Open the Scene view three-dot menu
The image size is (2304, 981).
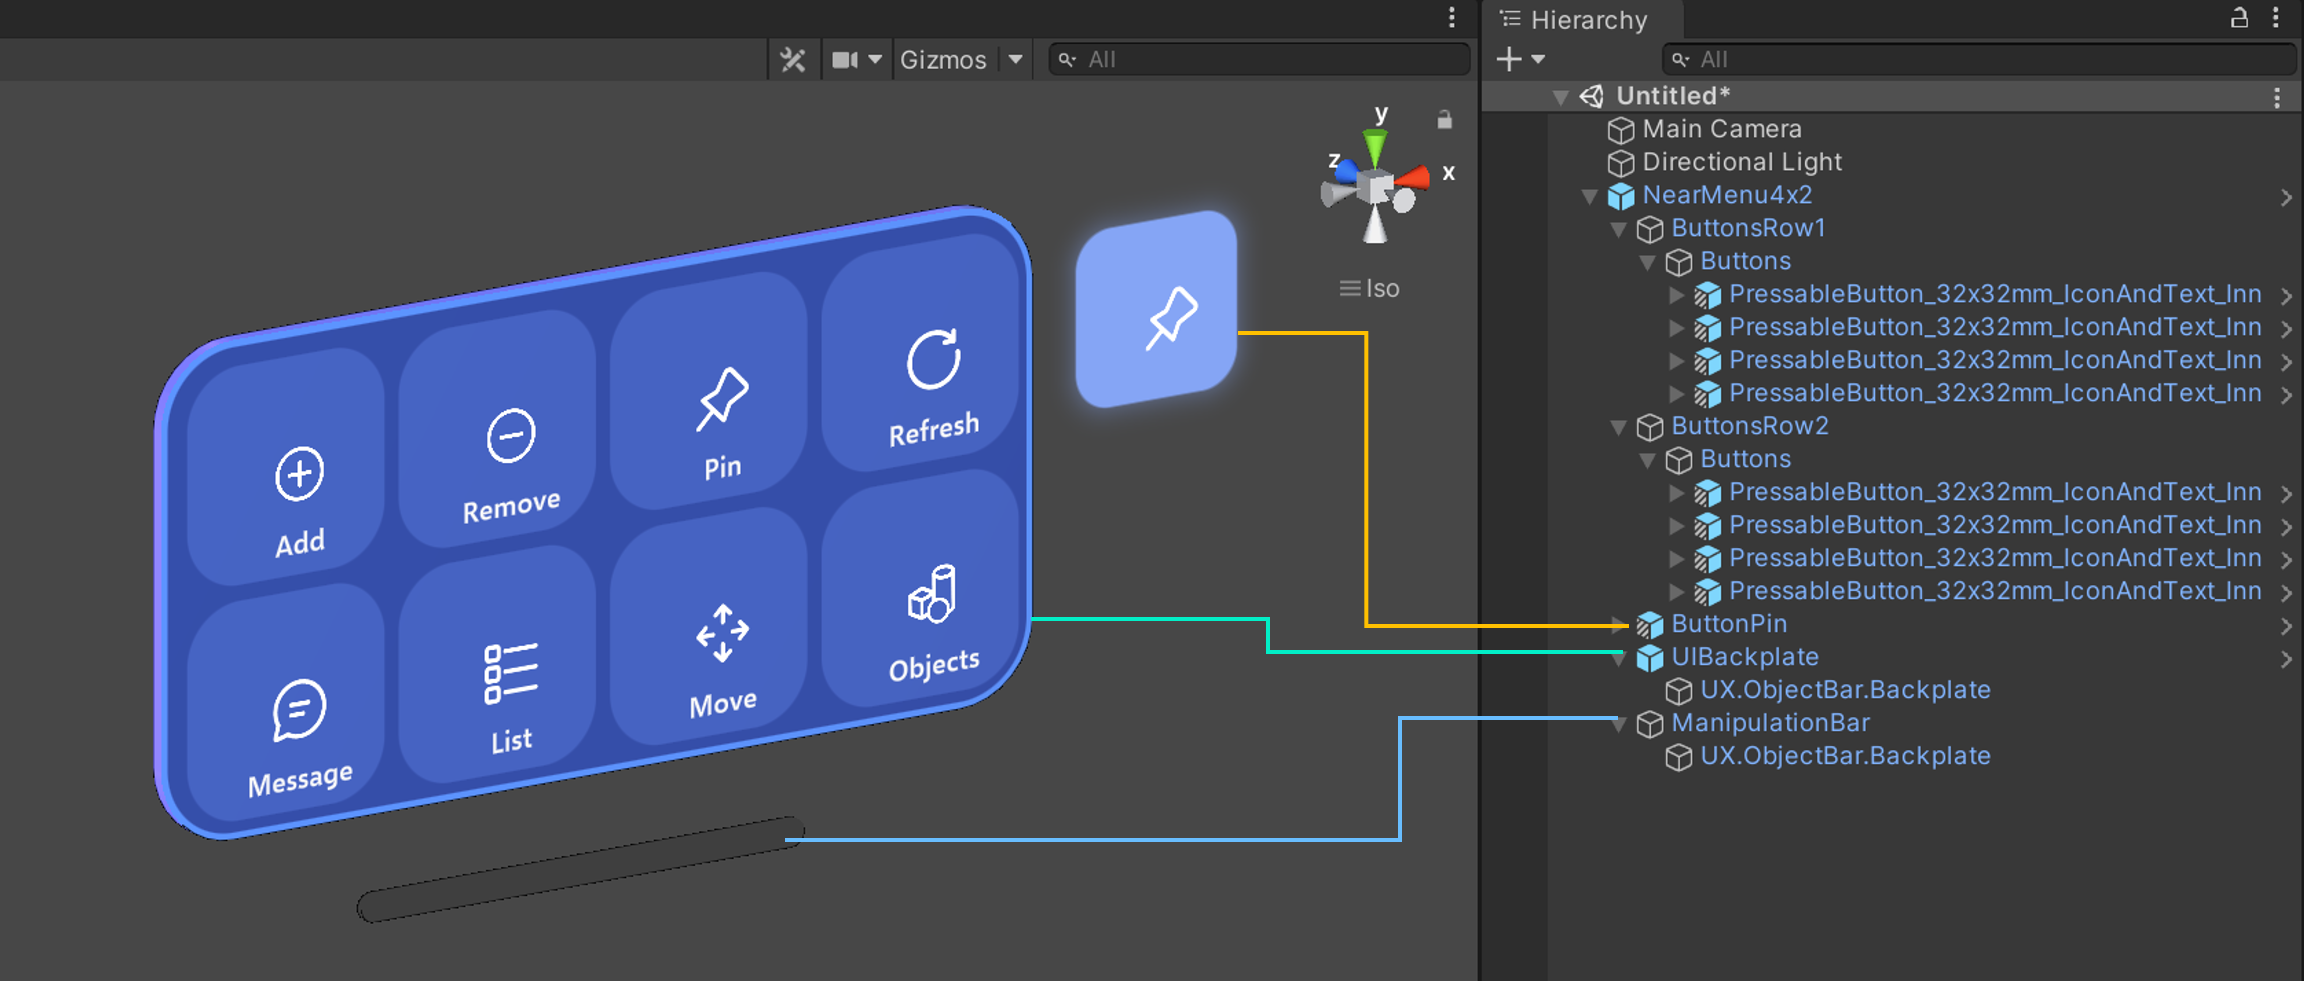coord(1451,17)
